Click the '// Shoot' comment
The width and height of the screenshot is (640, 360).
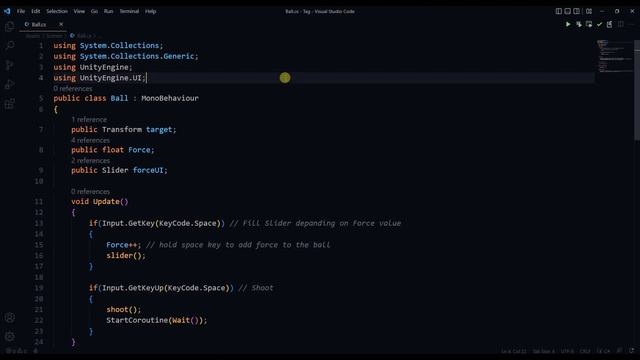[256, 288]
